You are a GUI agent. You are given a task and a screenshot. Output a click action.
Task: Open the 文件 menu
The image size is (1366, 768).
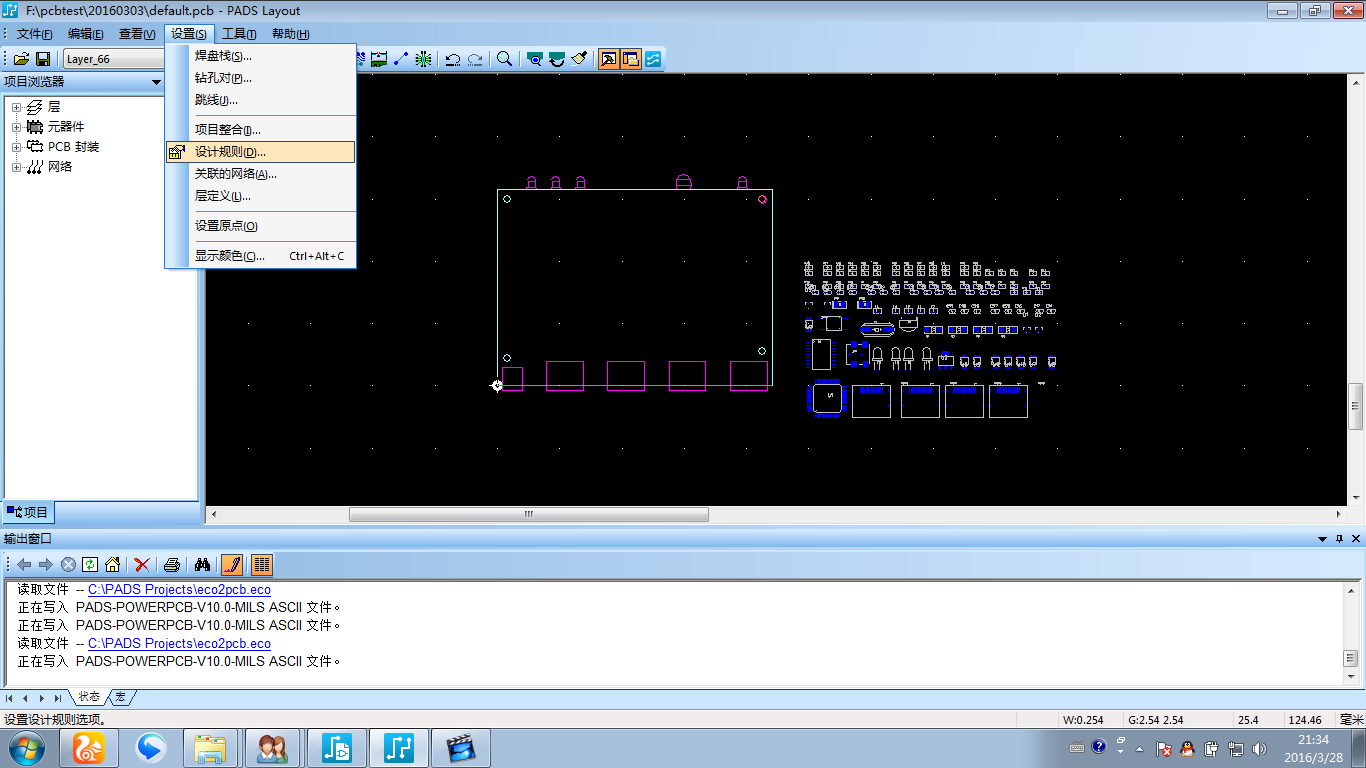(x=34, y=34)
